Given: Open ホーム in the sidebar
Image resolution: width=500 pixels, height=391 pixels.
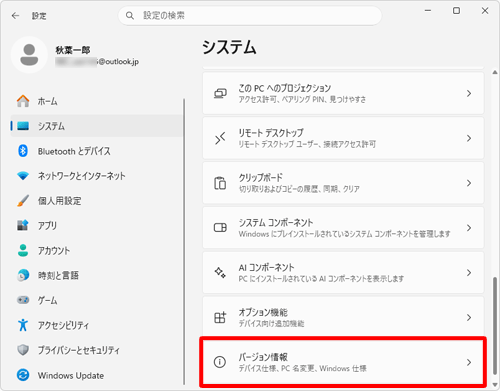Looking at the screenshot, I should coord(97,101).
